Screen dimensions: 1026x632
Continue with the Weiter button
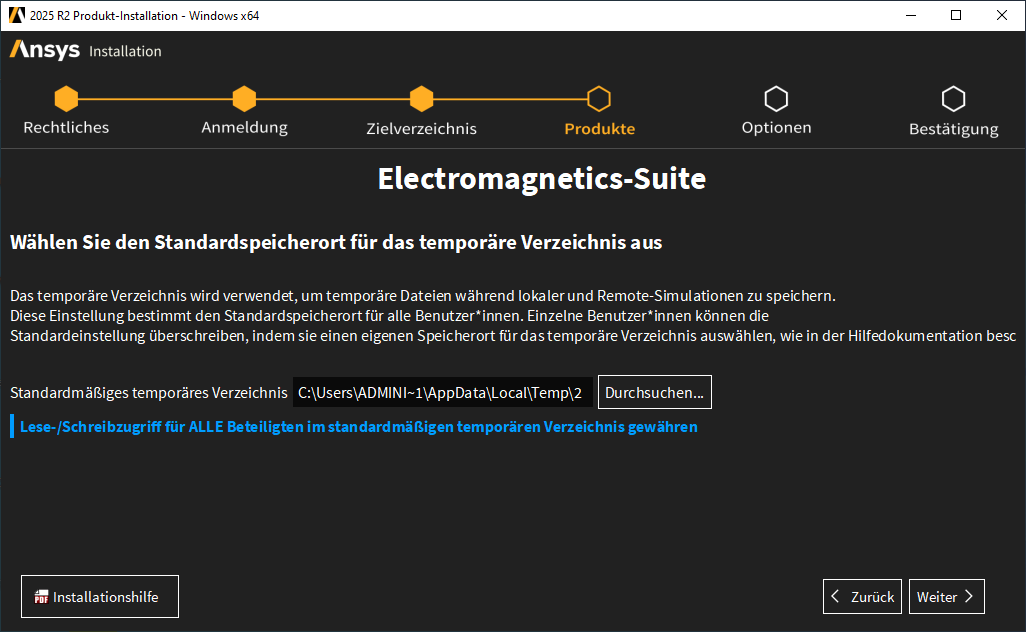point(946,597)
